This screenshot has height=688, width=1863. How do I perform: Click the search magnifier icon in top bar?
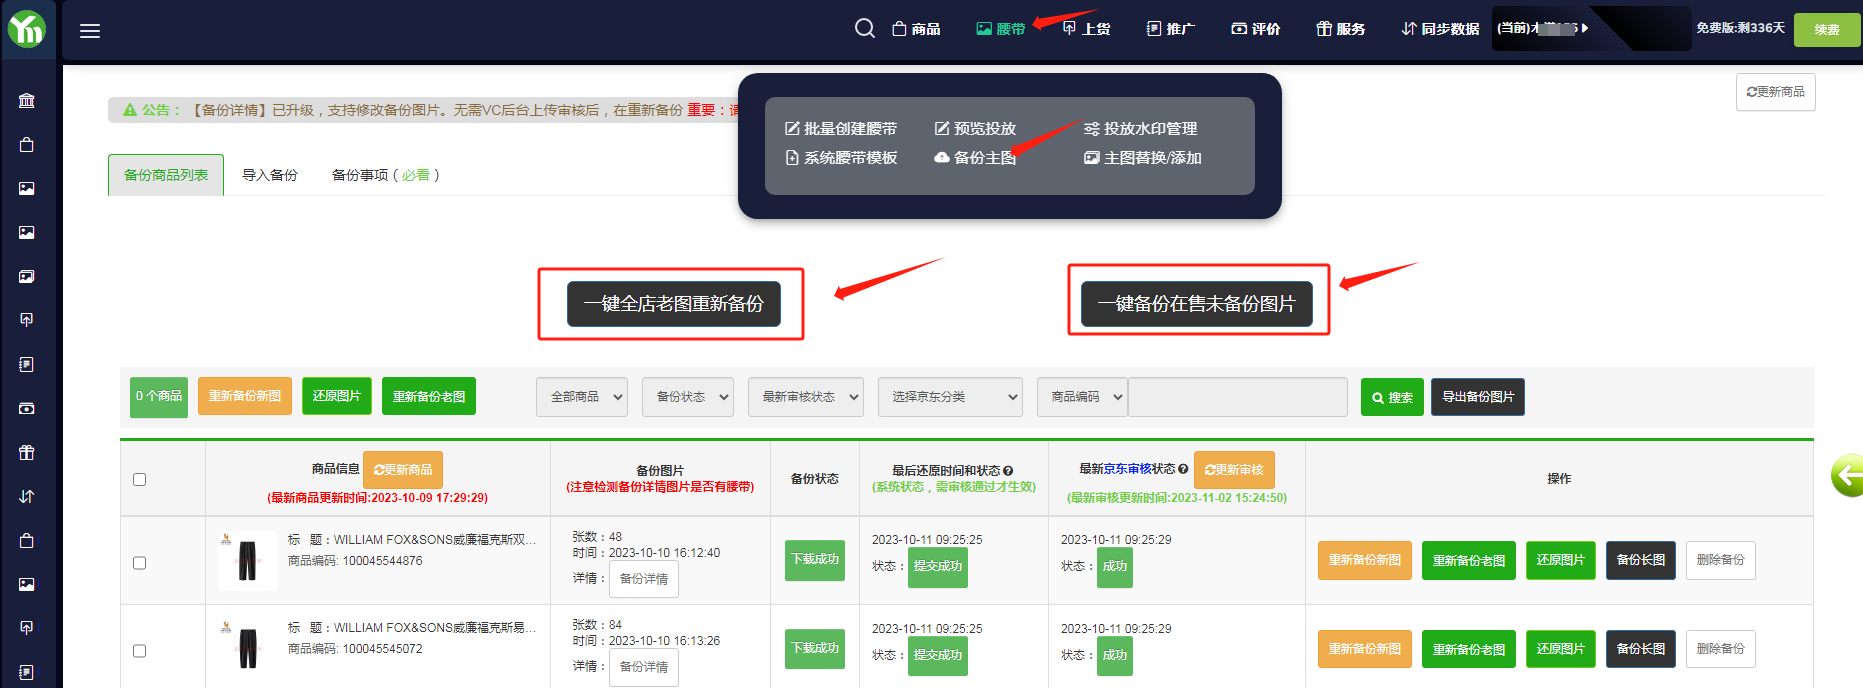point(864,29)
